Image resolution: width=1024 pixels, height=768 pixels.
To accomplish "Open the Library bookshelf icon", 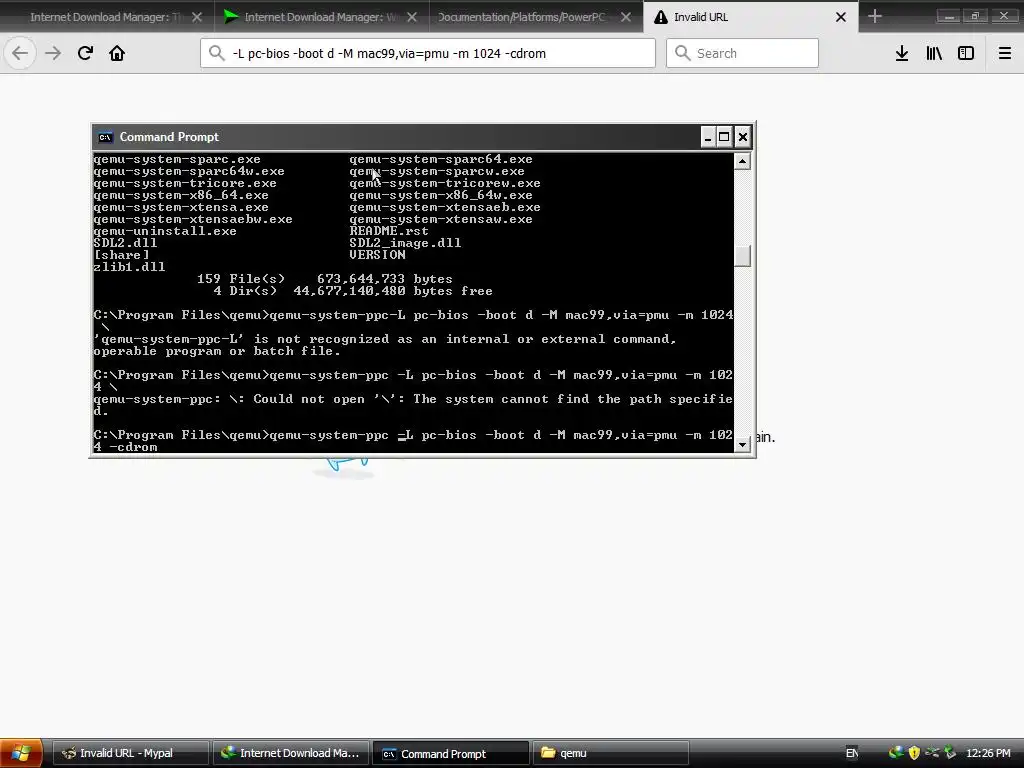I will point(934,53).
